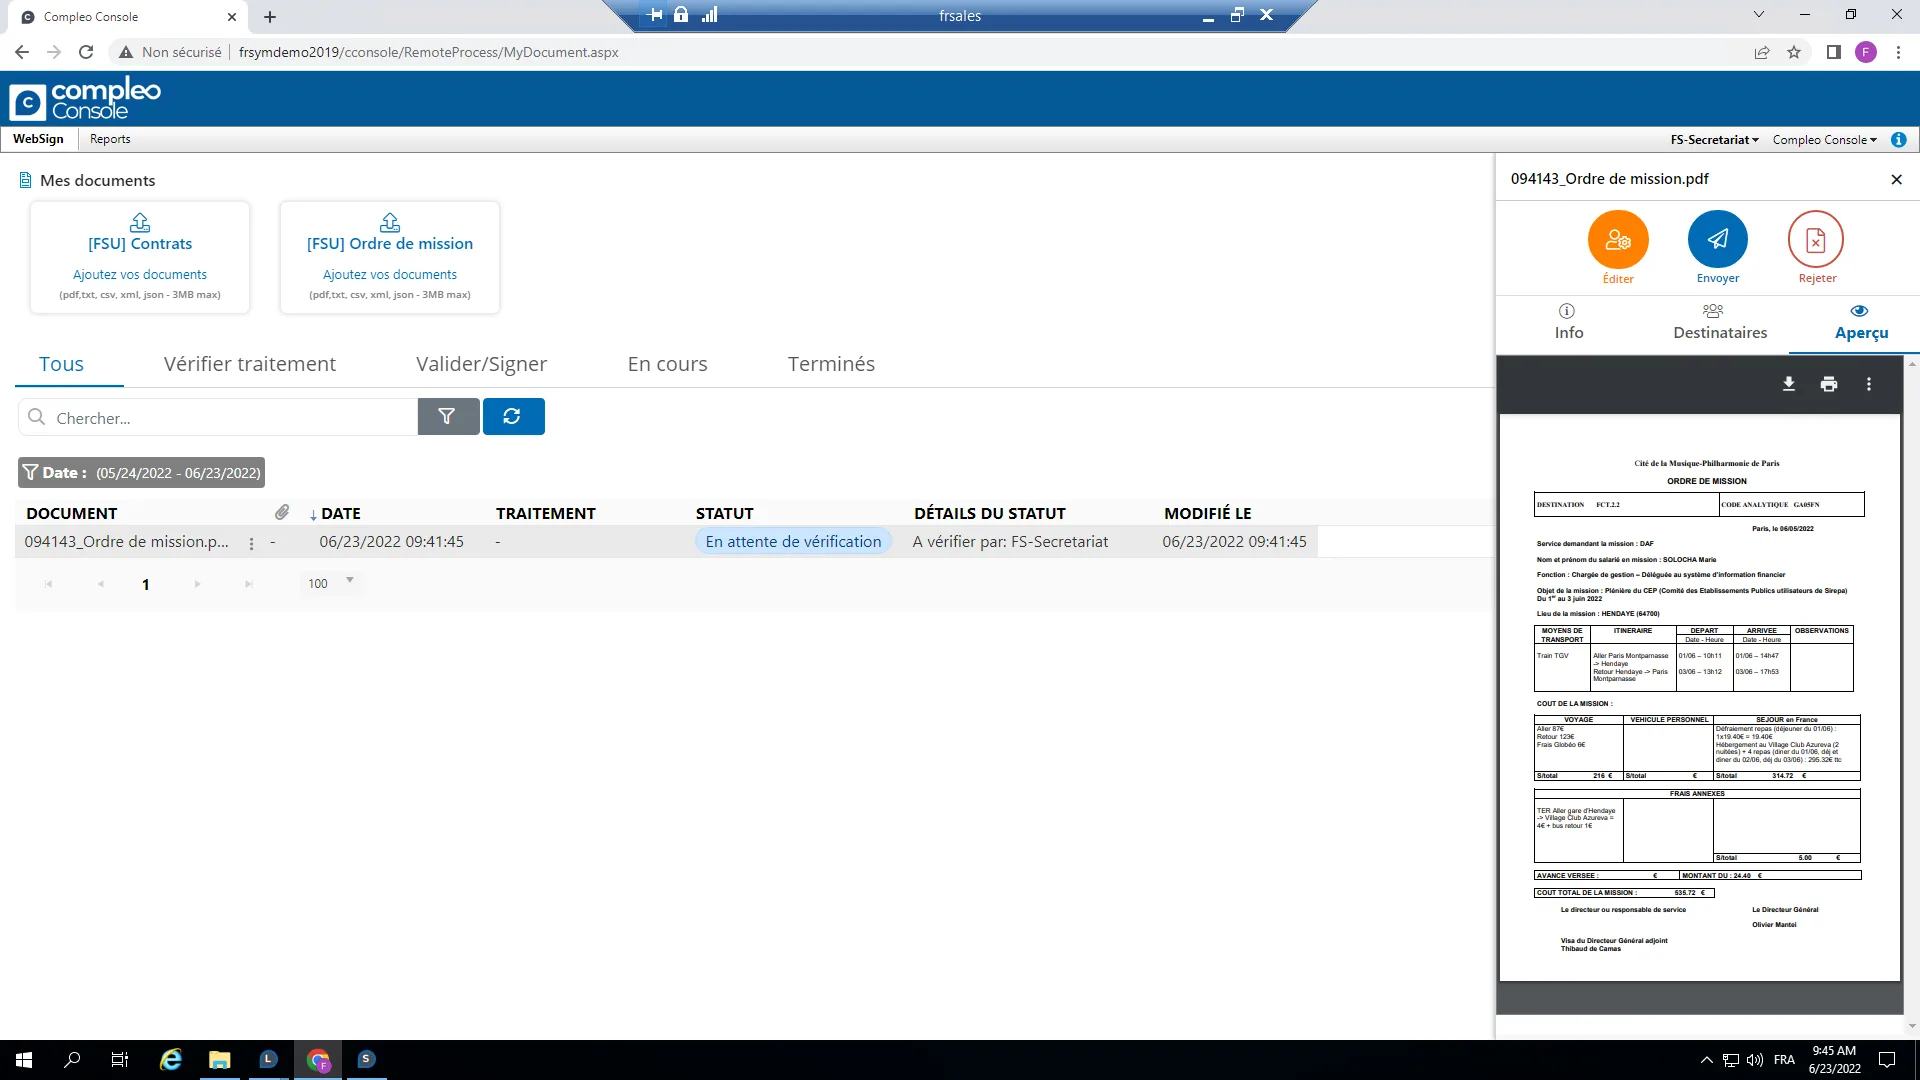Select the 094143_Ordre de mission.p... row

point(667,542)
